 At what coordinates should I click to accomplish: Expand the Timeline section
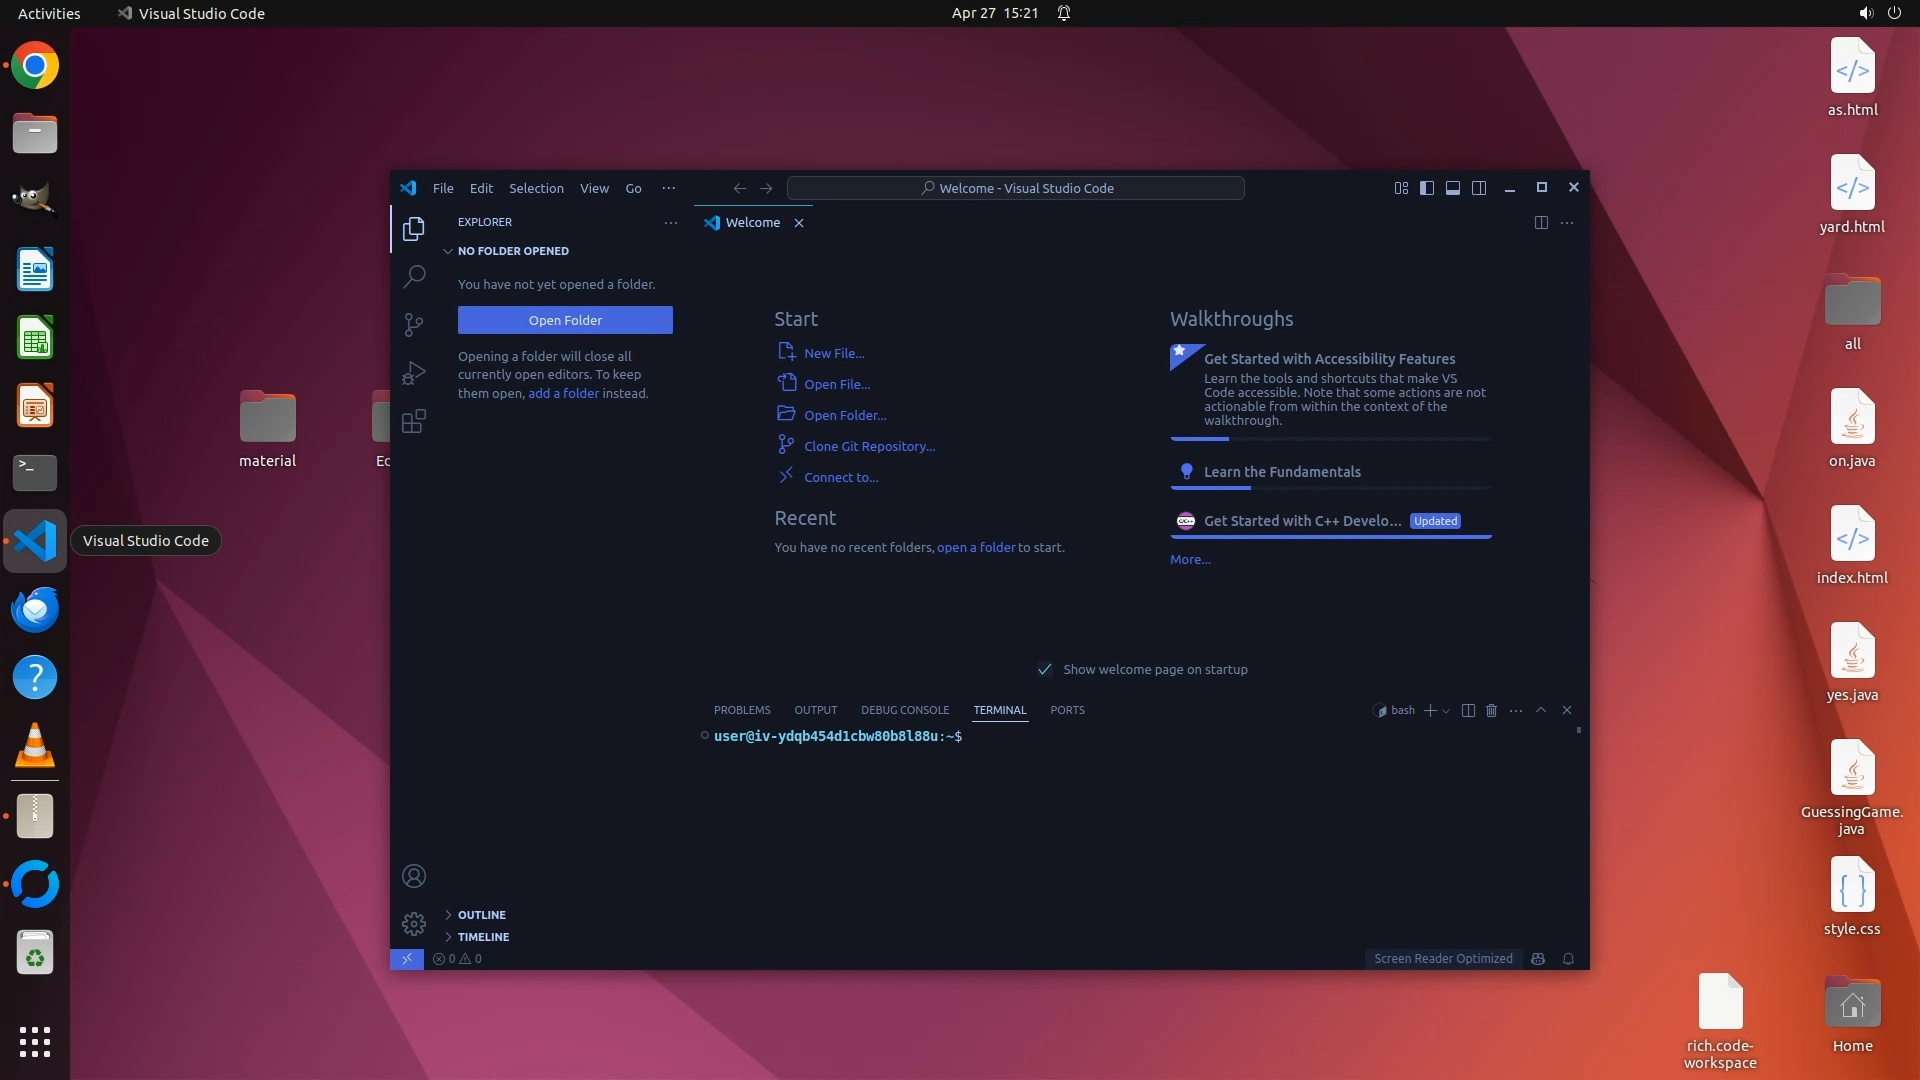tap(483, 937)
